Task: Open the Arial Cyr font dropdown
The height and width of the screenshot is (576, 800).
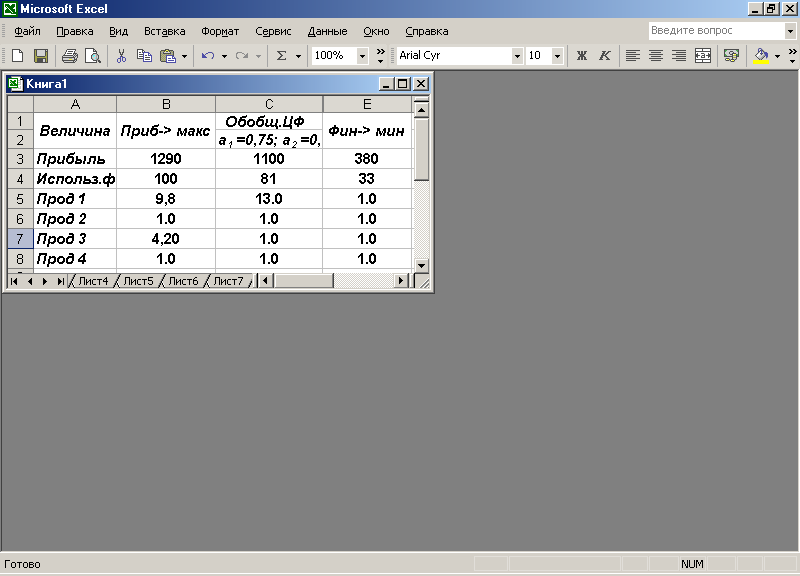Action: (x=517, y=56)
